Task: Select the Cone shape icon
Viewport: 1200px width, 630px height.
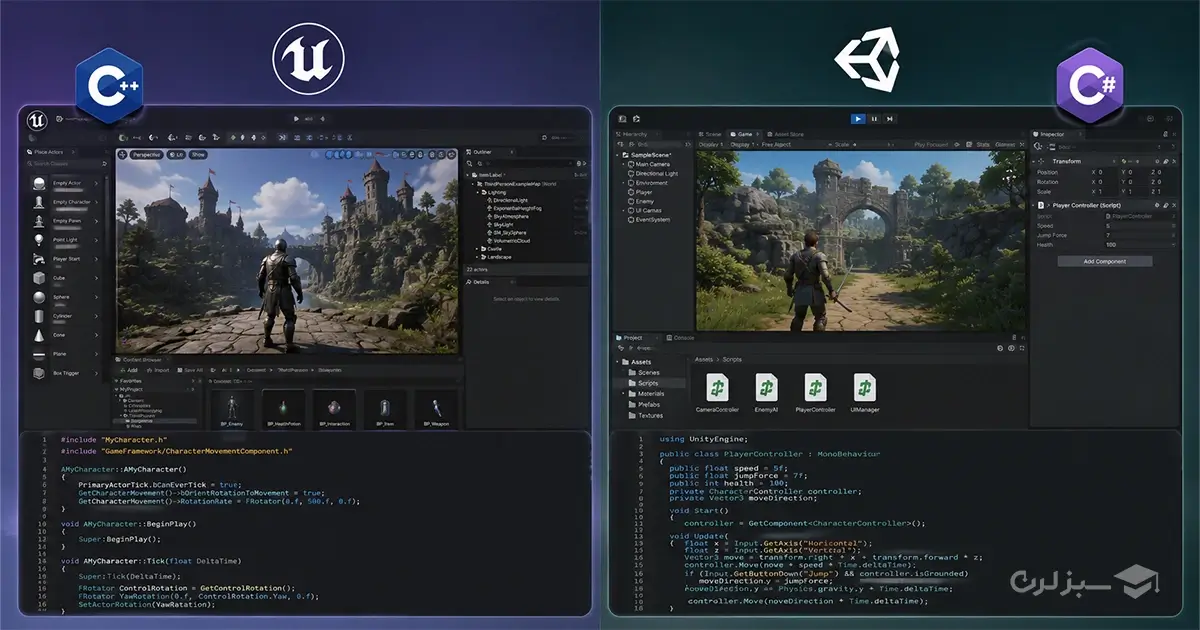Action: point(39,335)
